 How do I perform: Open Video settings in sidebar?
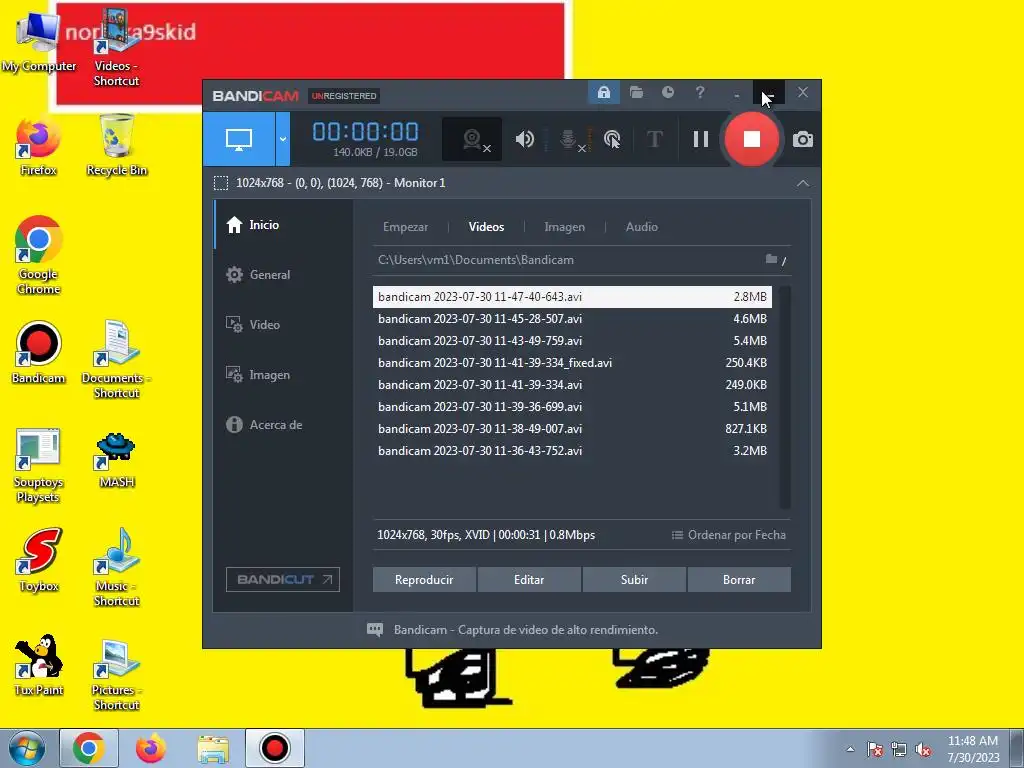click(284, 325)
